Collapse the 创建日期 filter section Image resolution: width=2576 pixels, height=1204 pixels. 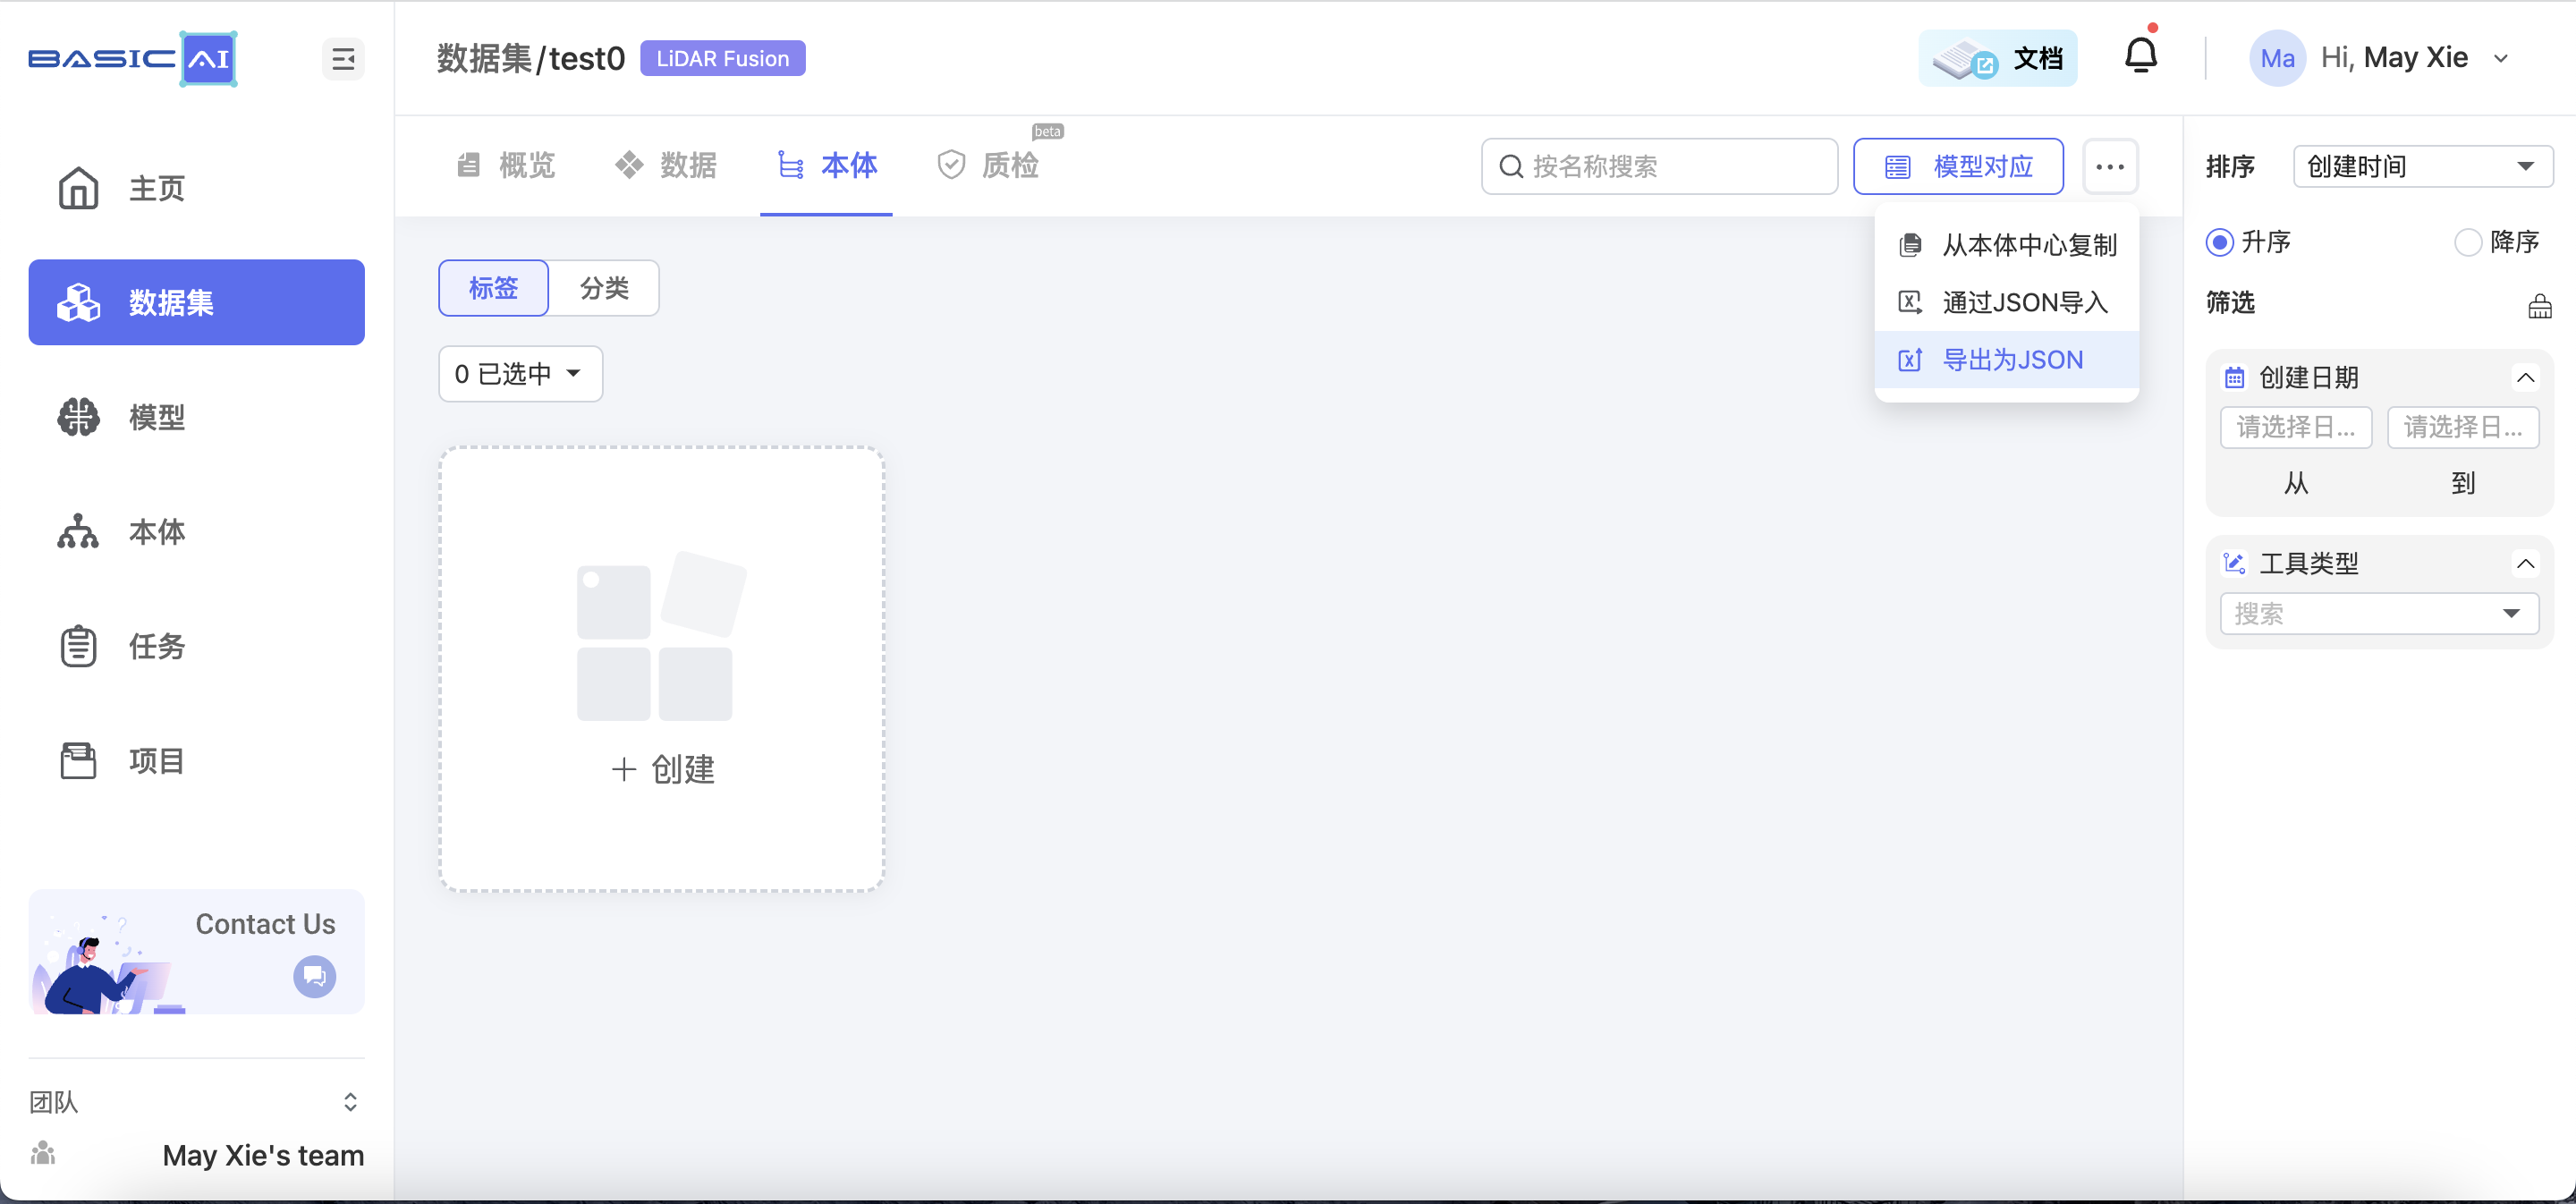click(x=2525, y=377)
